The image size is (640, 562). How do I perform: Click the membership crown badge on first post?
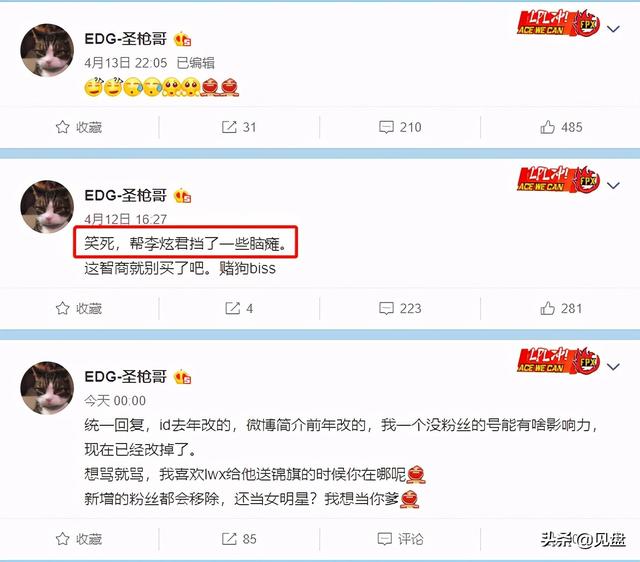[182, 39]
